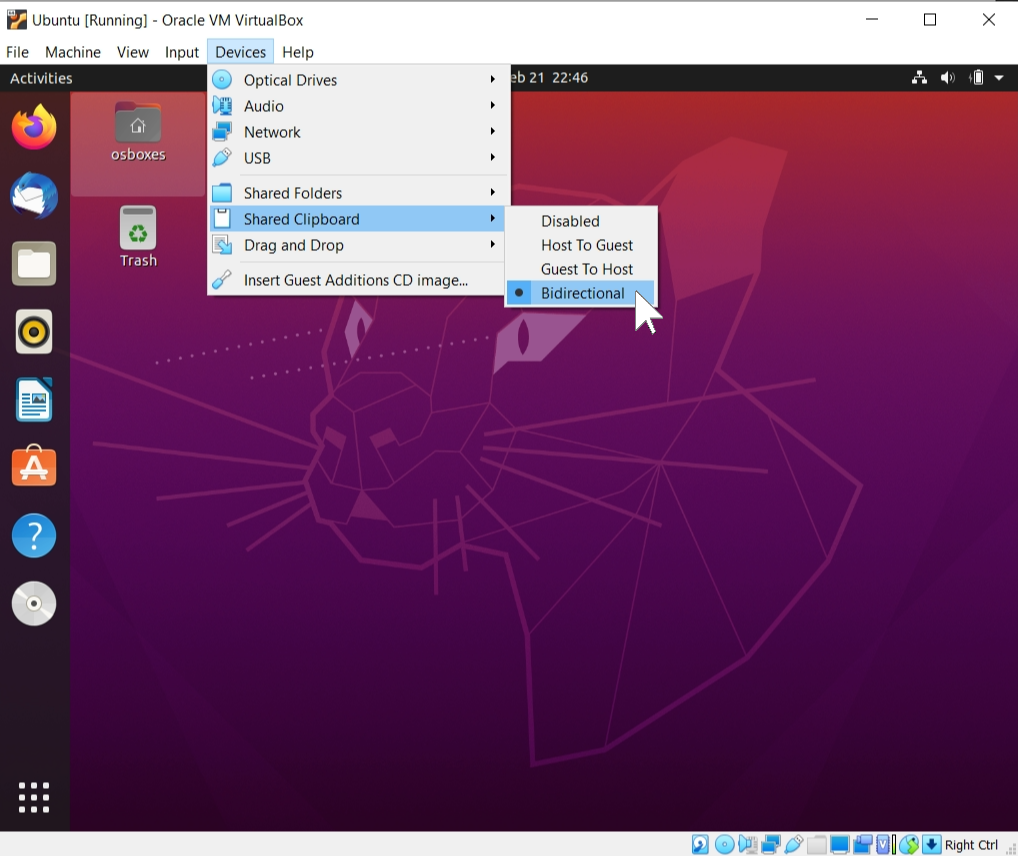The height and width of the screenshot is (856, 1018).
Task: Click the volume speaker icon in top bar
Action: tap(947, 78)
